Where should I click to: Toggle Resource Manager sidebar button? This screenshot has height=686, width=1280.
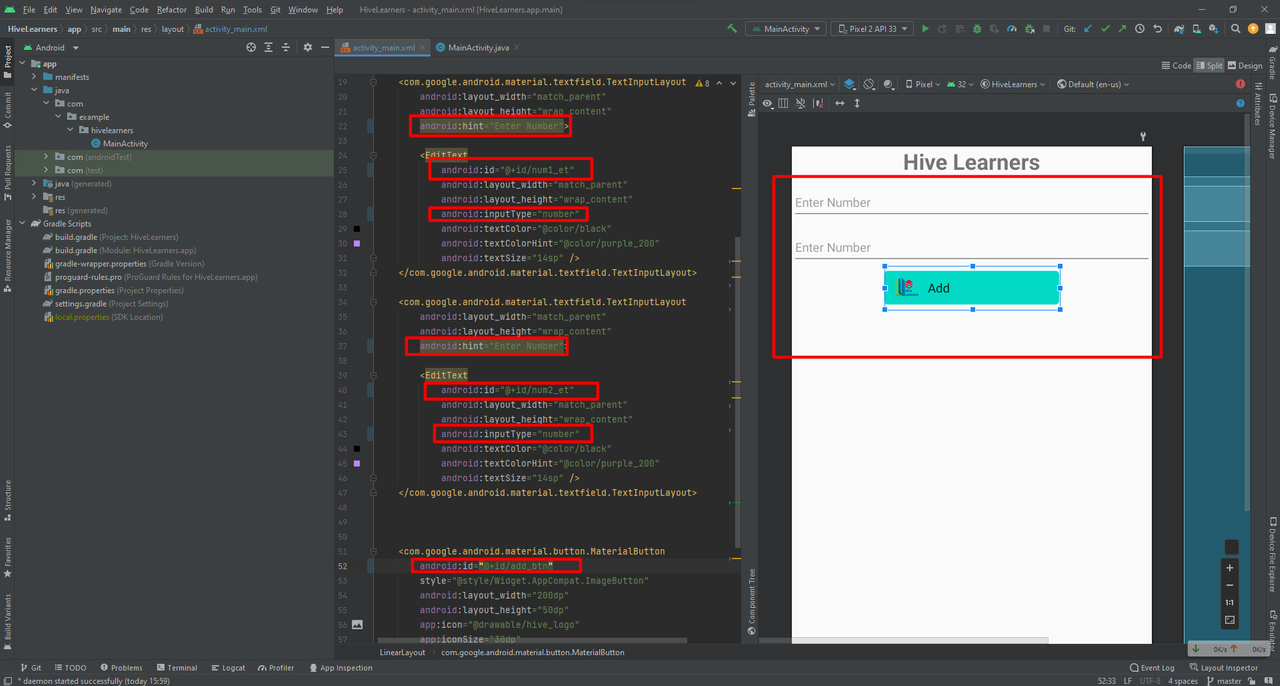point(8,256)
